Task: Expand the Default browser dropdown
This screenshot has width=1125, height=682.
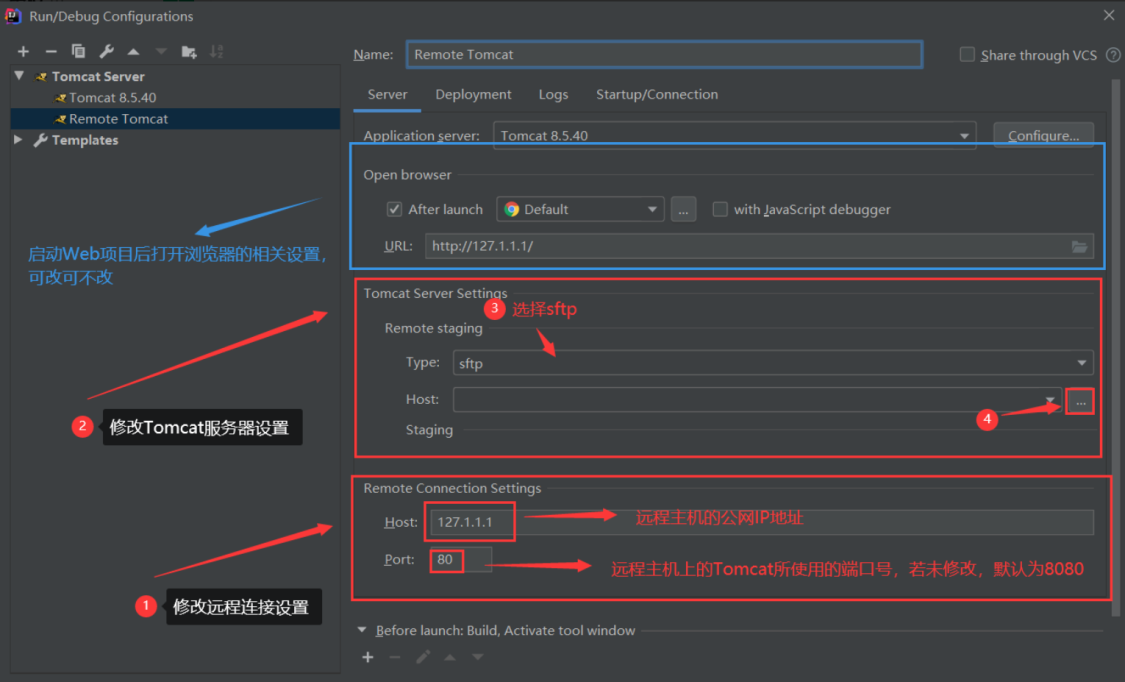Action: pyautogui.click(x=580, y=209)
